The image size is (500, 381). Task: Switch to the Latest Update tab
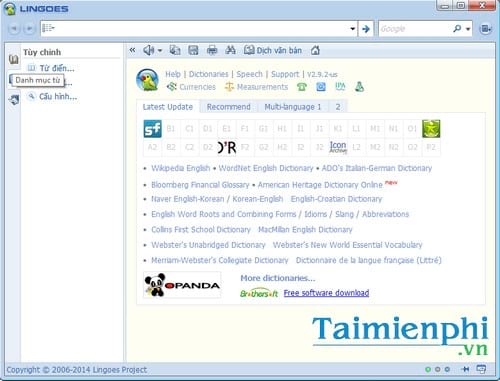click(x=168, y=107)
